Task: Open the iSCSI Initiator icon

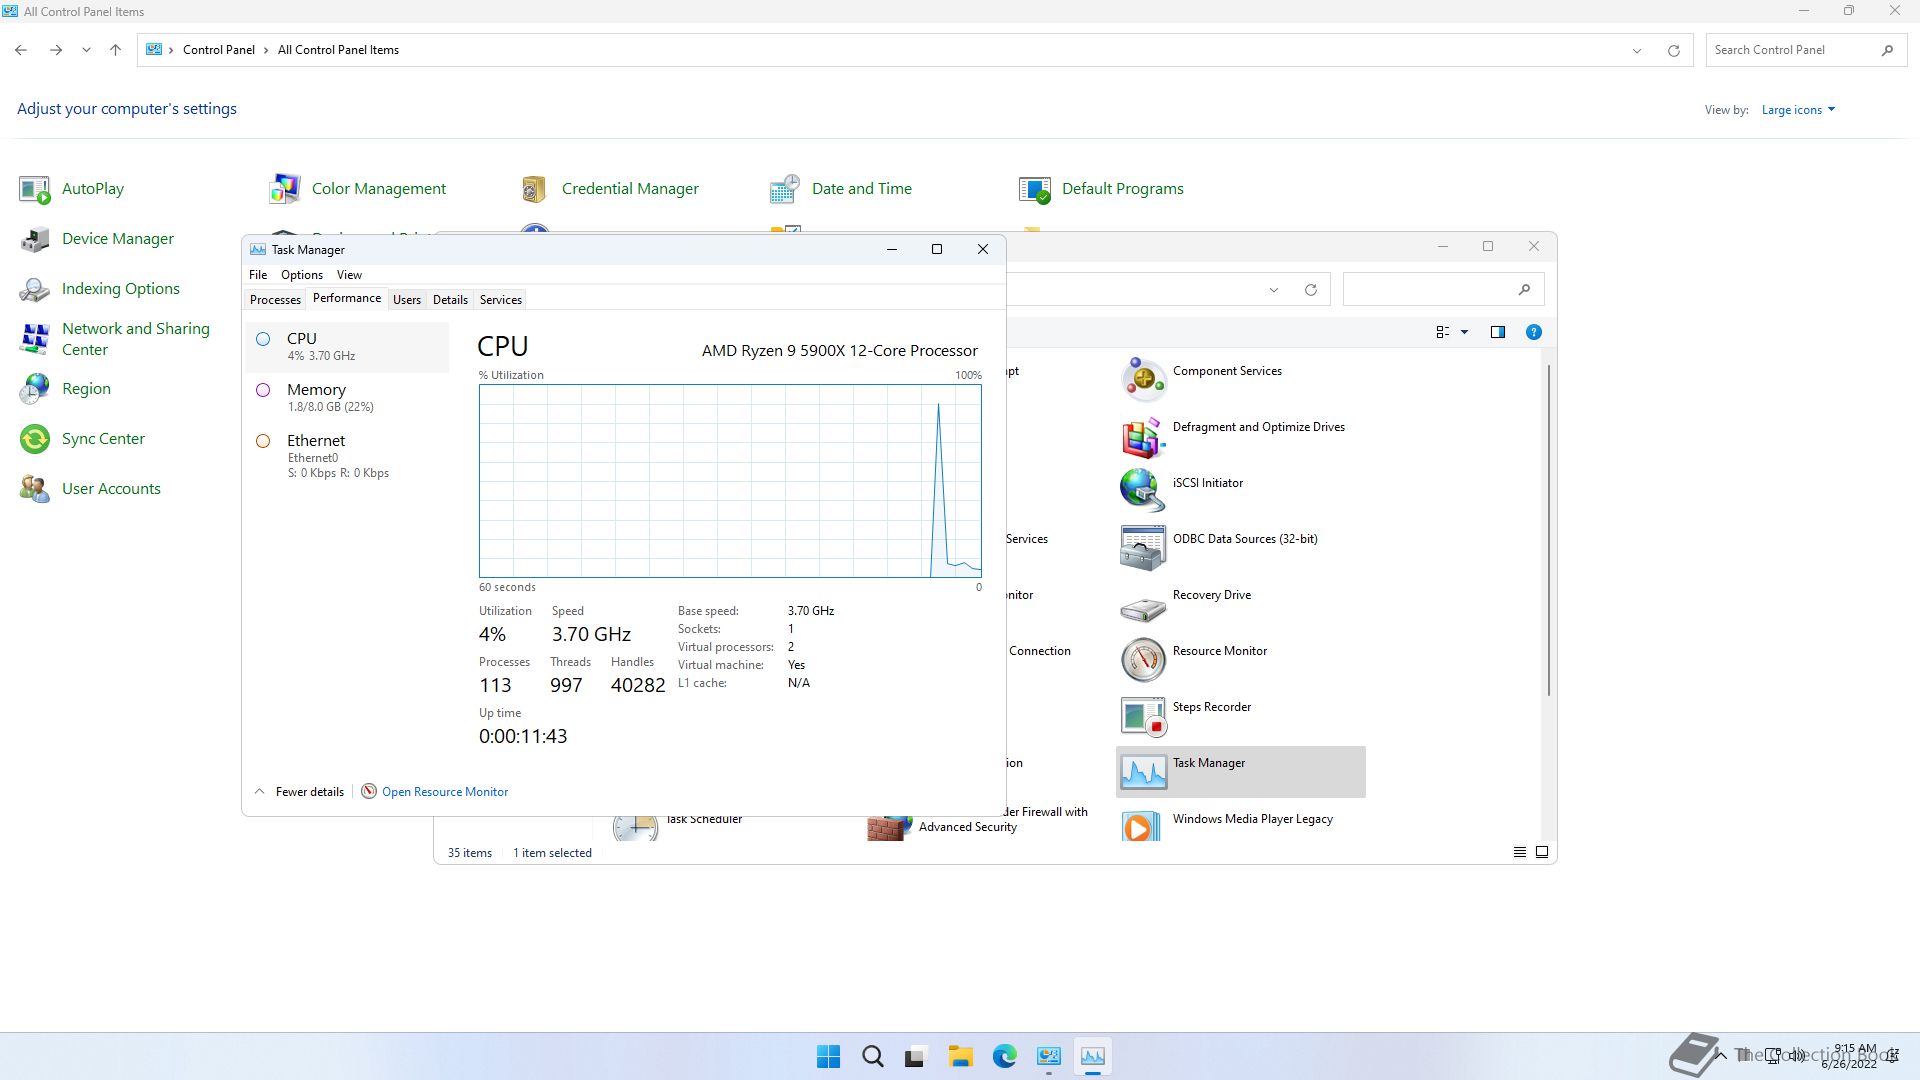Action: [x=1143, y=491]
